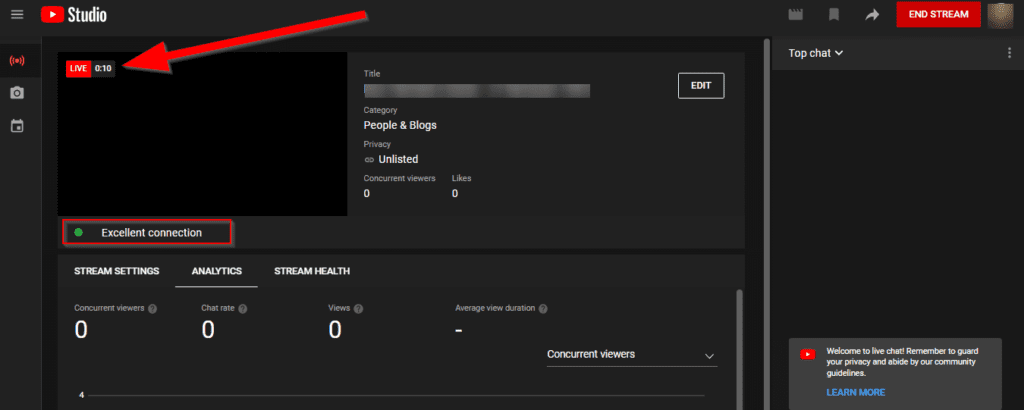Click the 0:10 stream timer
This screenshot has height=410, width=1024.
[103, 69]
